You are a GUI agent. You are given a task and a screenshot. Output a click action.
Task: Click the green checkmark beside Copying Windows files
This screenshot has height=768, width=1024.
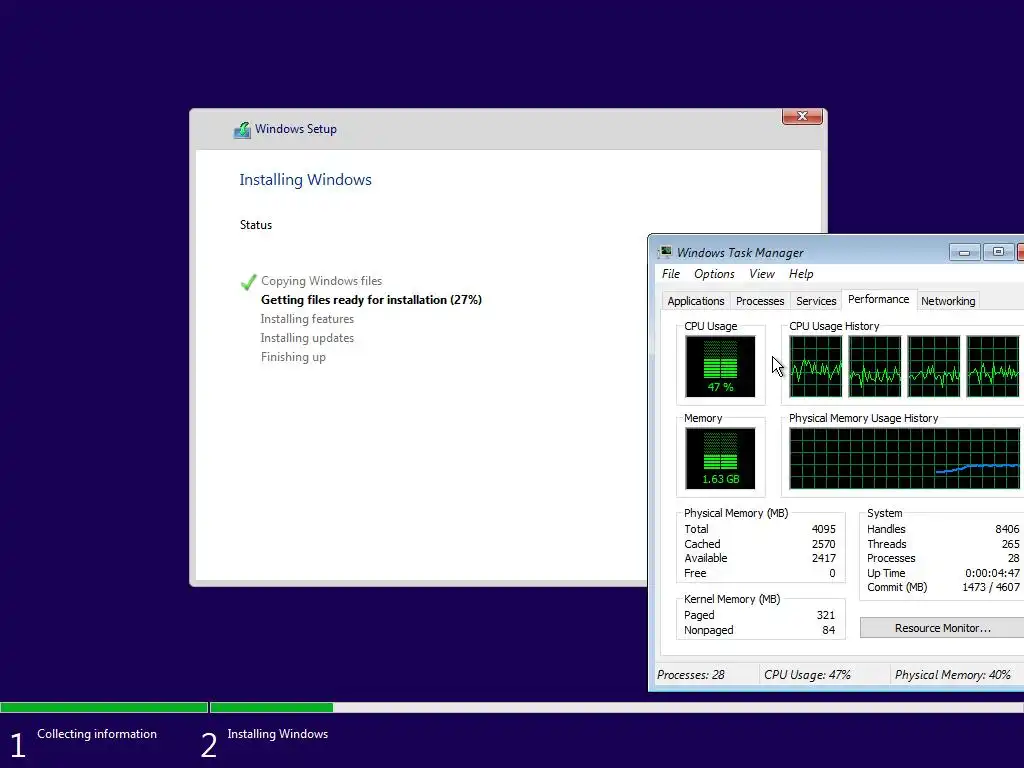[248, 281]
